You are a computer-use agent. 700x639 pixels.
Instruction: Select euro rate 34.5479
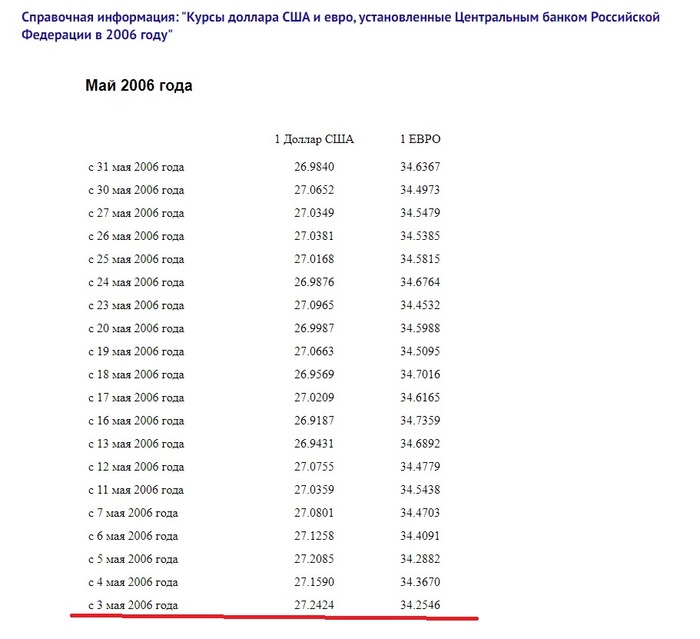420,213
